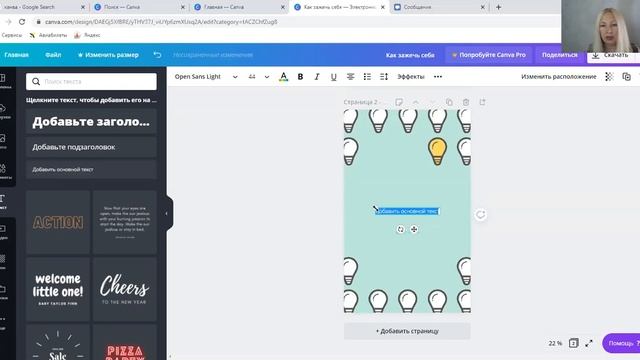Viewport: 640px width, 360px height.
Task: Open the Яндекс bookmark
Action: pos(87,35)
